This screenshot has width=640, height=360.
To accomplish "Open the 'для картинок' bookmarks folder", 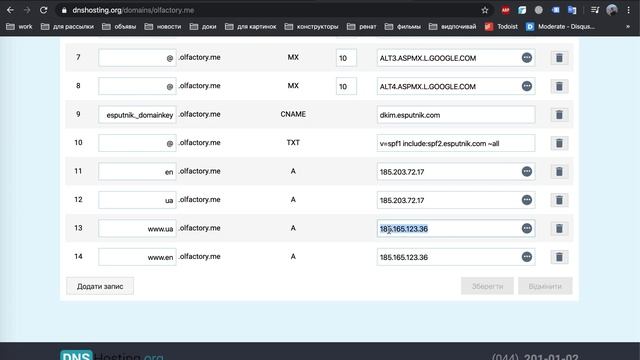I will point(251,27).
